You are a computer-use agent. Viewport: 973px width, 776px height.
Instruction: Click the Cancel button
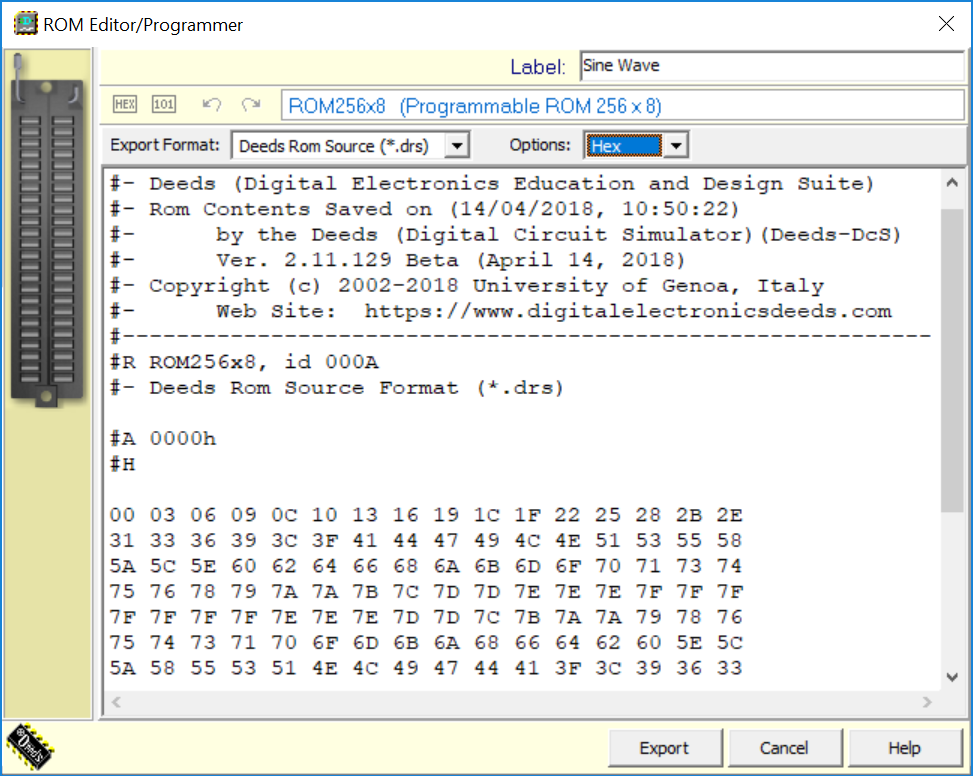[785, 748]
